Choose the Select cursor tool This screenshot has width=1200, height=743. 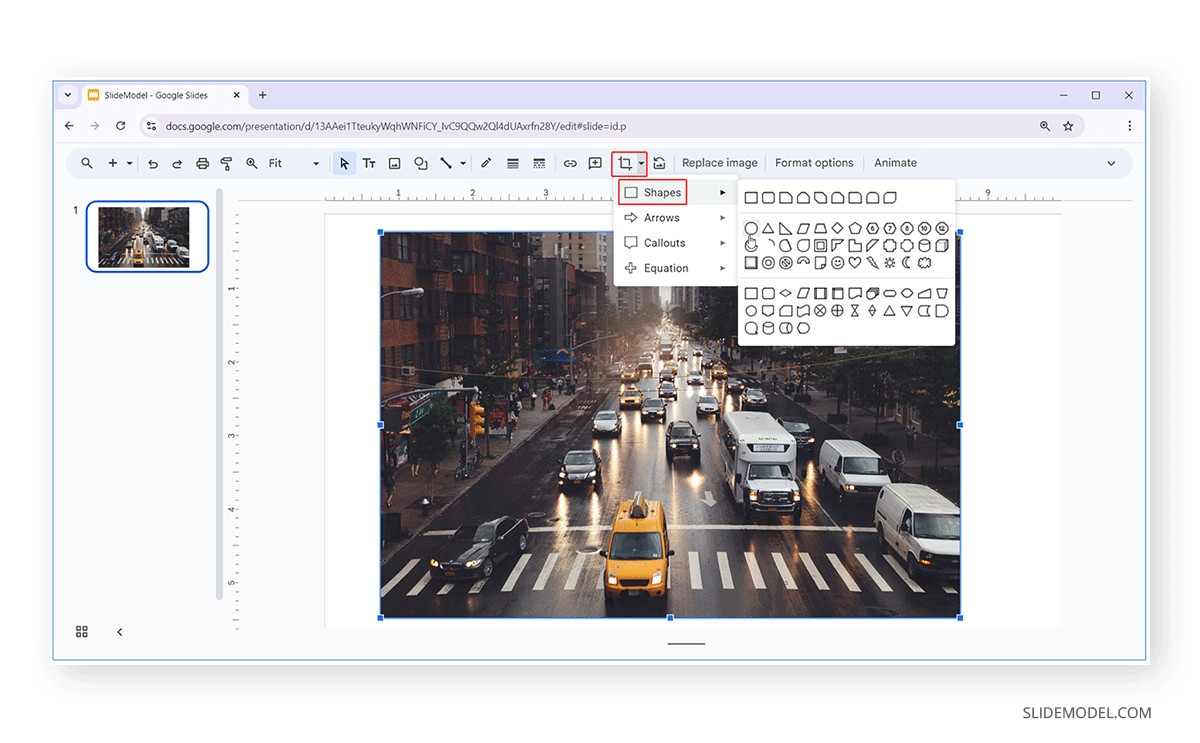coord(345,163)
